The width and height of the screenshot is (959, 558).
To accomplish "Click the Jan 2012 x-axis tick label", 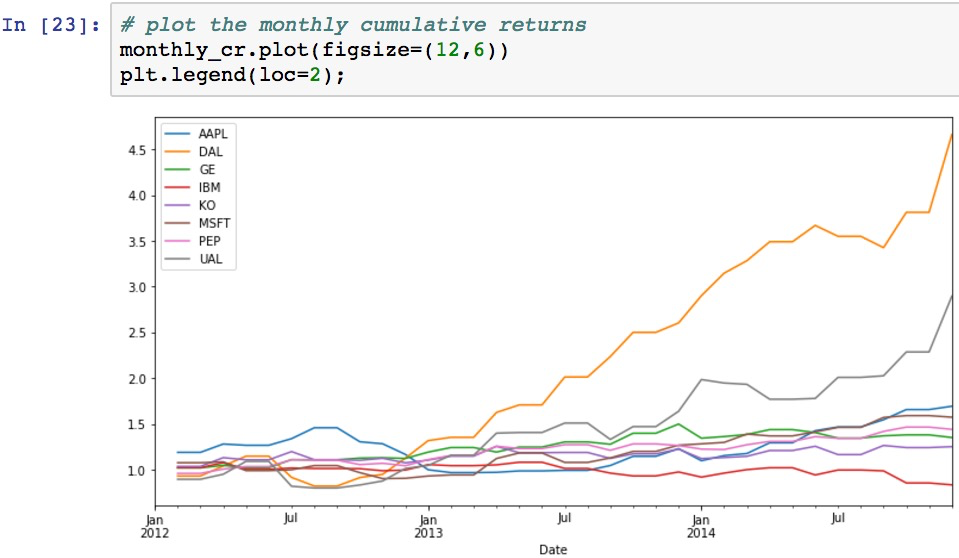I will coord(153,525).
